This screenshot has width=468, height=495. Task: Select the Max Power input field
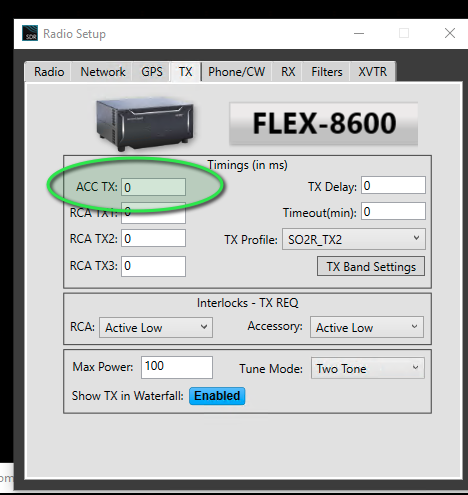point(177,367)
